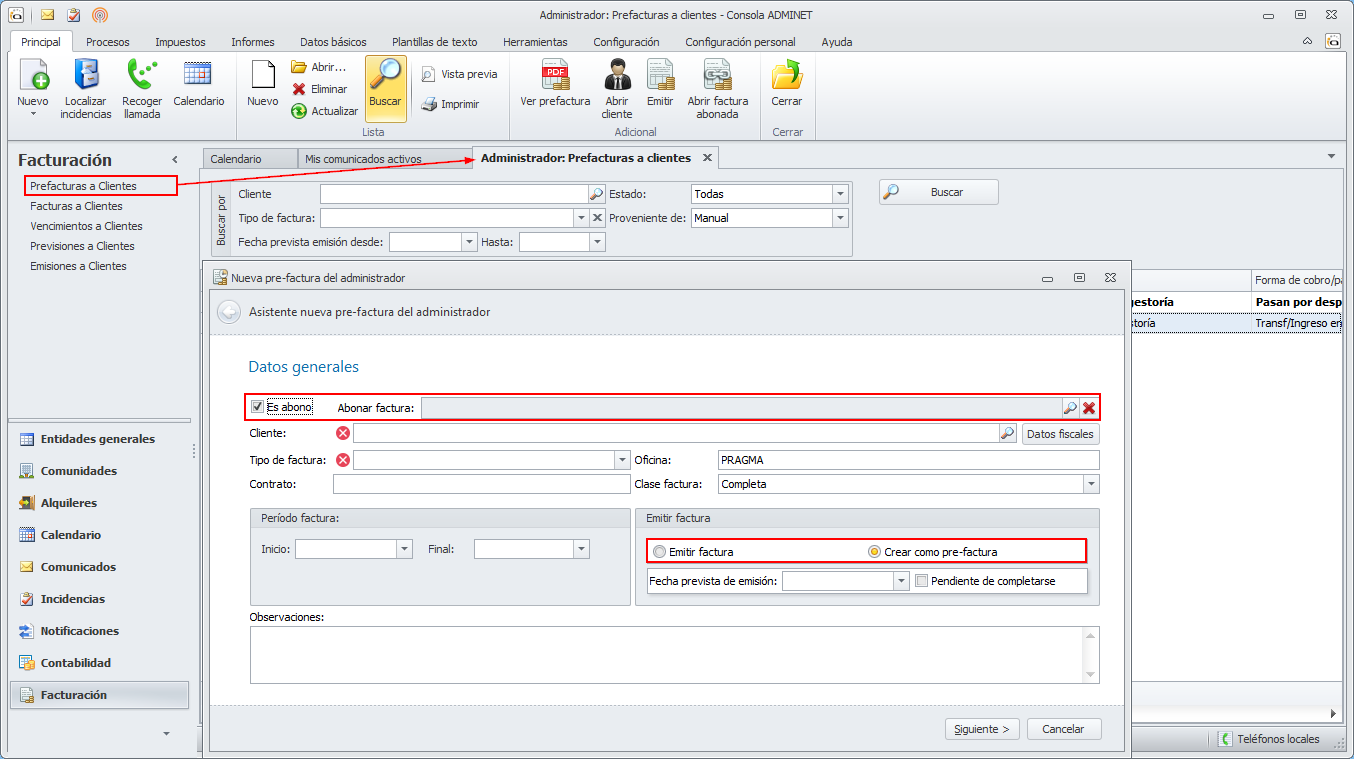Screen dimensions: 1354x759
Task: Click Abrir folder icon in Lista group
Action: pyautogui.click(x=298, y=67)
